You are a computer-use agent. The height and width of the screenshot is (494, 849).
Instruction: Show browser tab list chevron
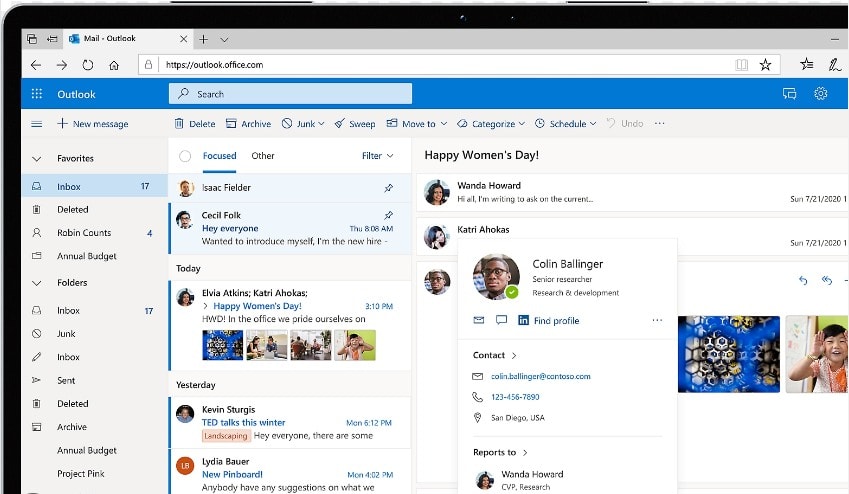point(224,39)
